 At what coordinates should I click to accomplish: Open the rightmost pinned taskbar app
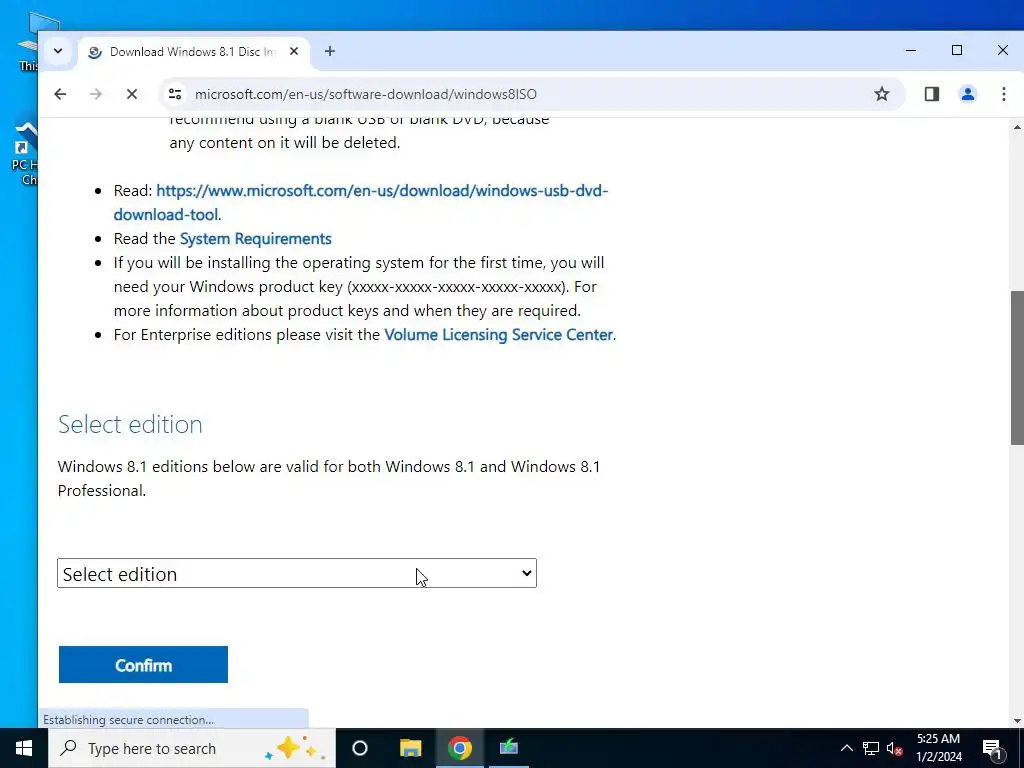click(509, 748)
